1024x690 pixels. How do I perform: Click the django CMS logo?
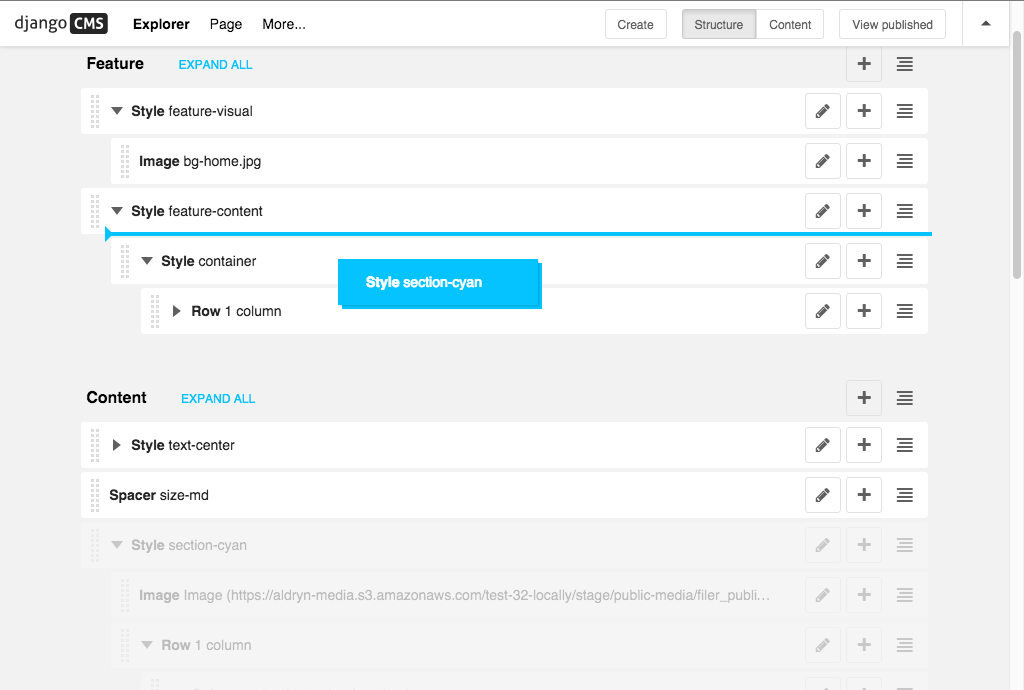click(x=60, y=23)
